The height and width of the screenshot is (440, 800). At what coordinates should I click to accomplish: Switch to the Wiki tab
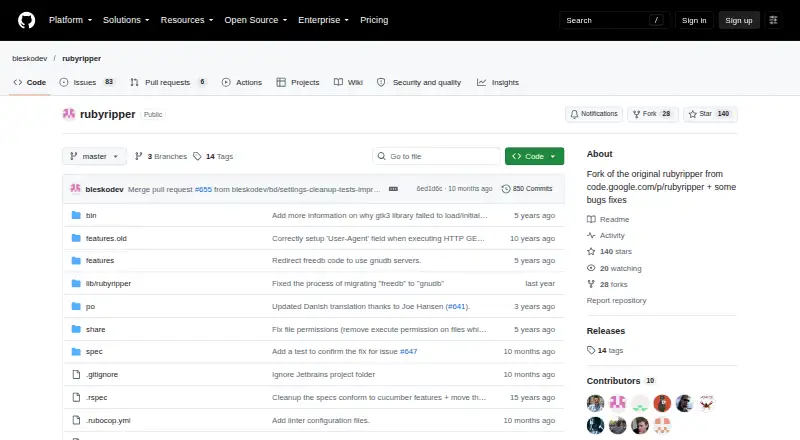tap(348, 82)
